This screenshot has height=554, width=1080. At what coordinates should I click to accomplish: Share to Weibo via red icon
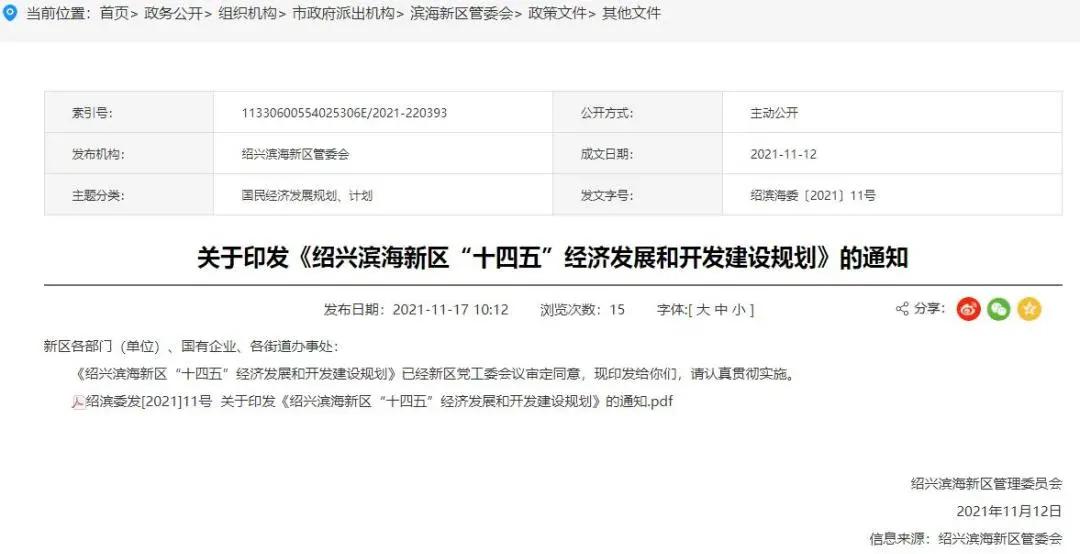(x=968, y=309)
